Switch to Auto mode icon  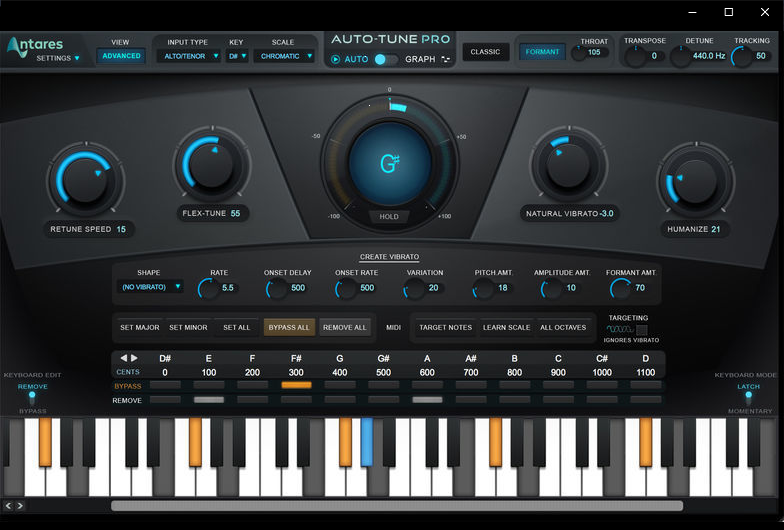click(x=336, y=60)
